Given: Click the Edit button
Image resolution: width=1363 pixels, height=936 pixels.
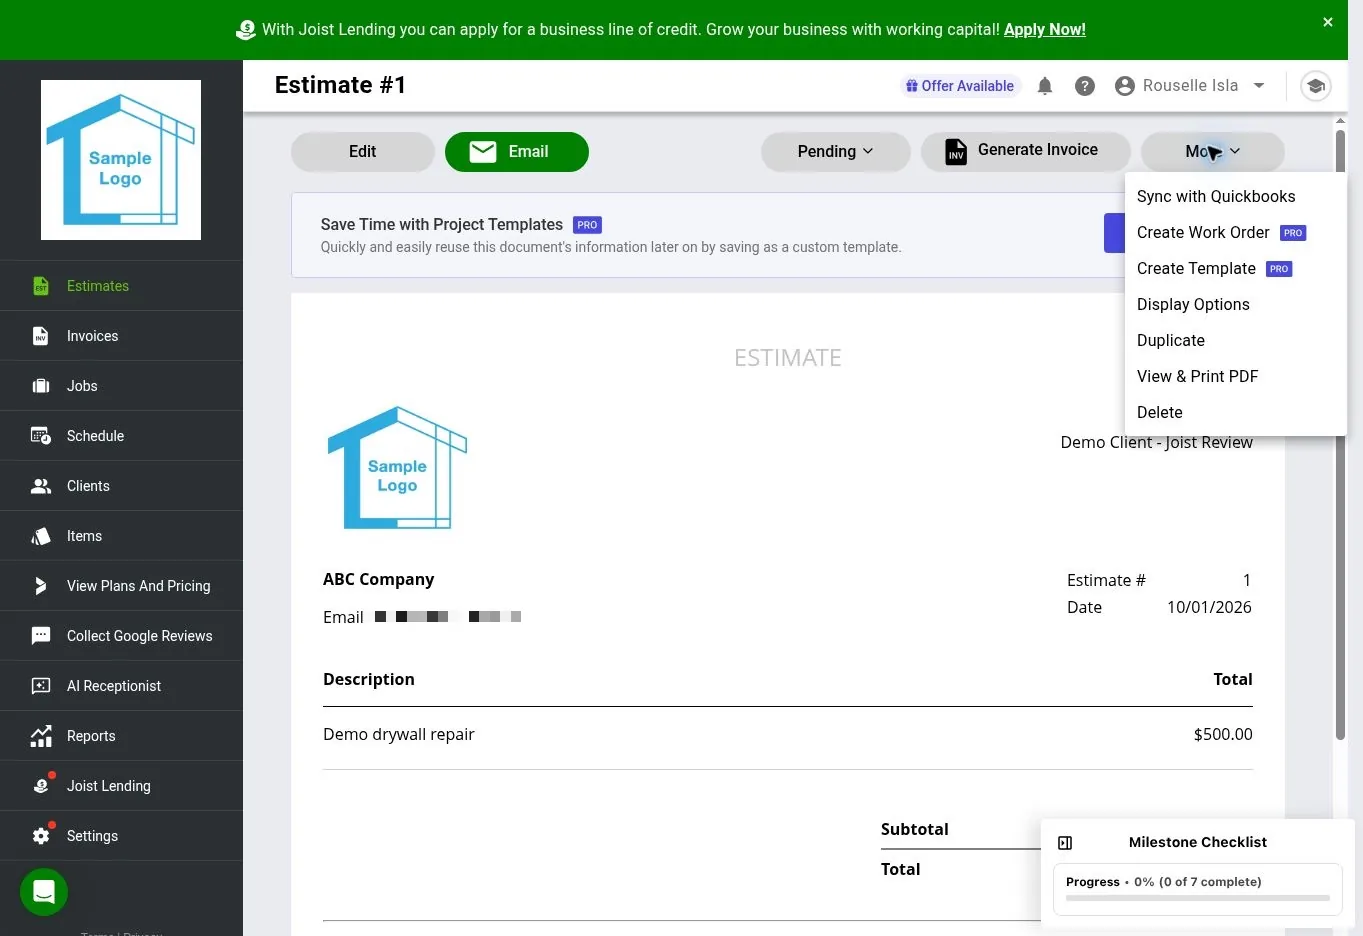Looking at the screenshot, I should pyautogui.click(x=362, y=152).
